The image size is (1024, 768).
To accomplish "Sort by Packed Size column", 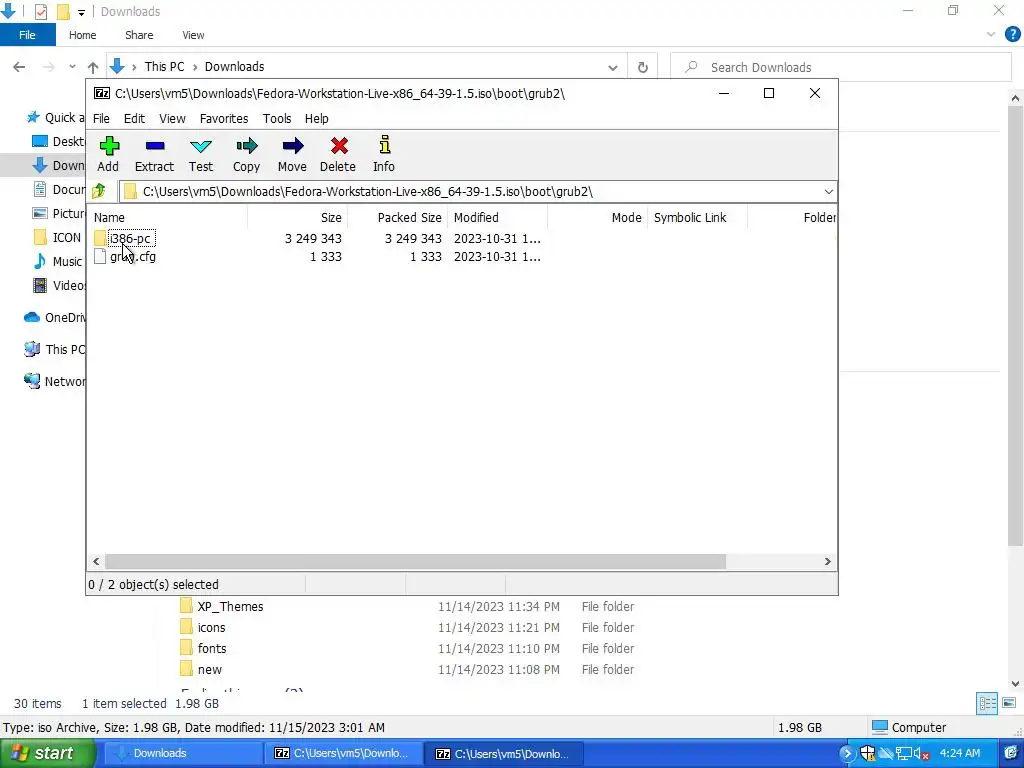I will point(397,217).
